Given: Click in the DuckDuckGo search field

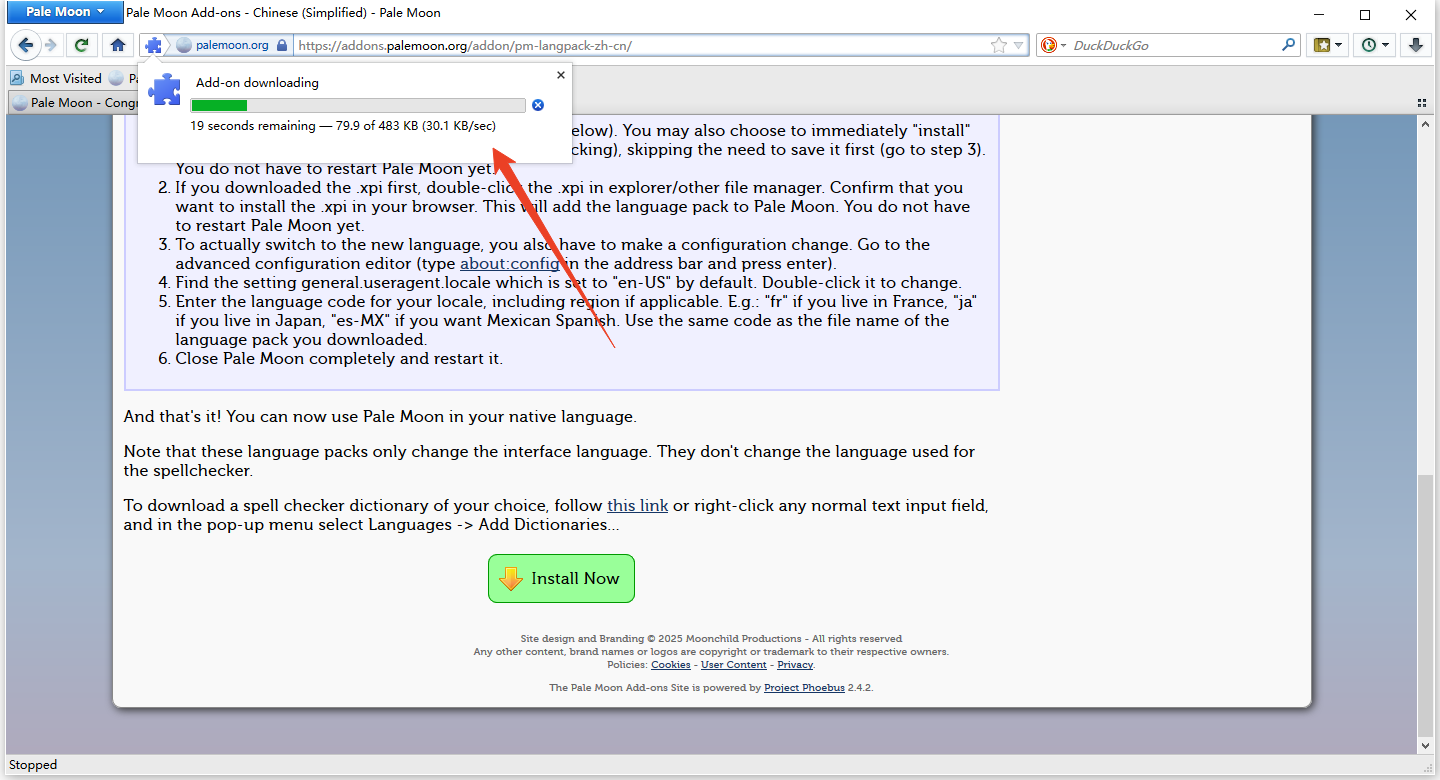Looking at the screenshot, I should [1175, 45].
